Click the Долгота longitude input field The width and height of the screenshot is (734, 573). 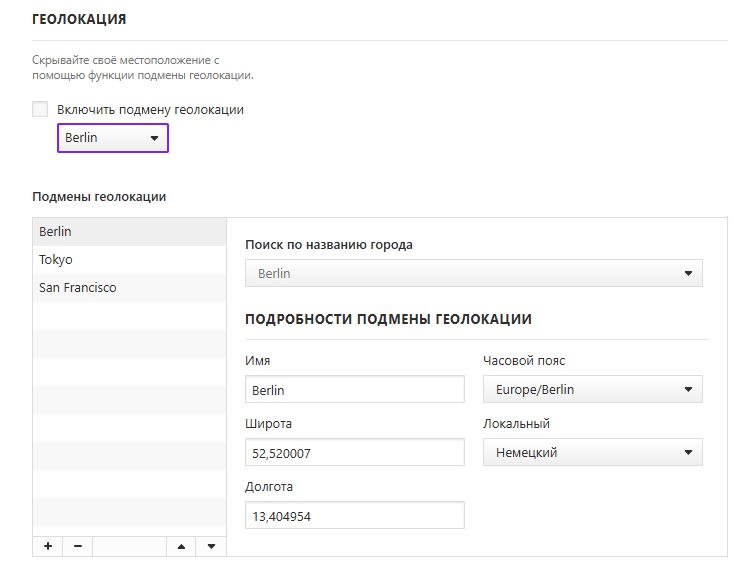coord(354,516)
